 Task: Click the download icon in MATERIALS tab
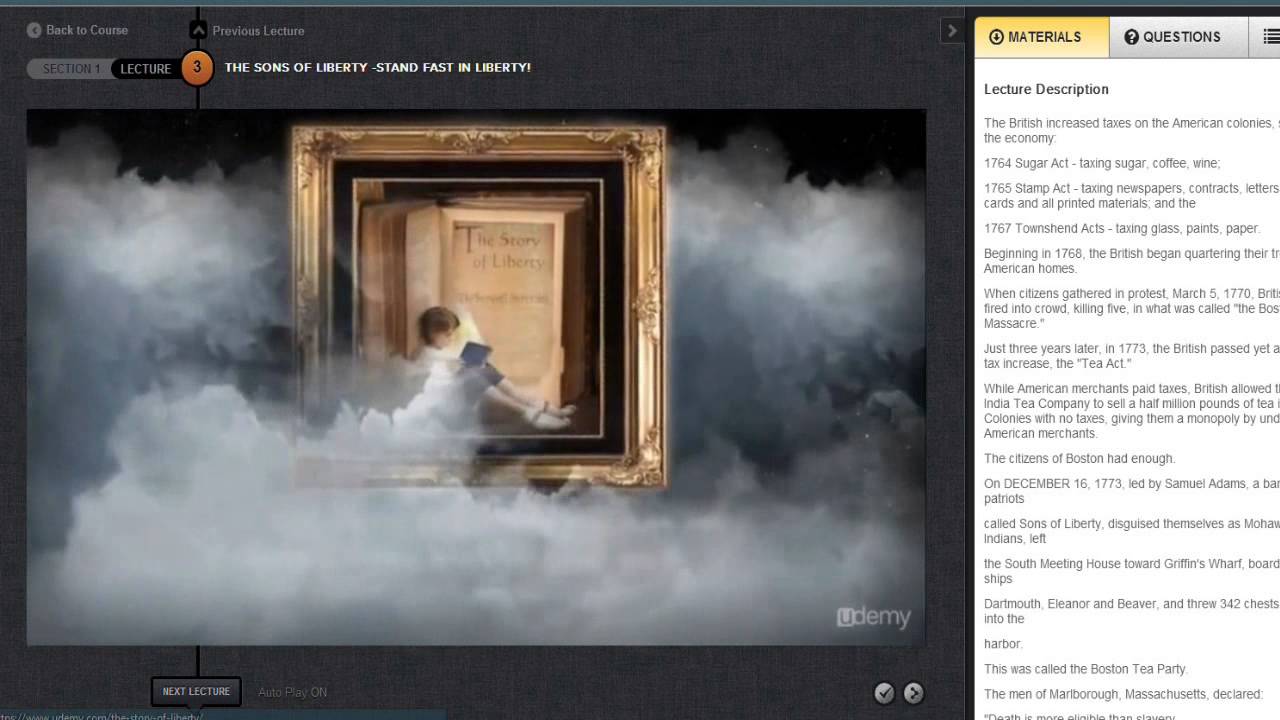click(996, 37)
